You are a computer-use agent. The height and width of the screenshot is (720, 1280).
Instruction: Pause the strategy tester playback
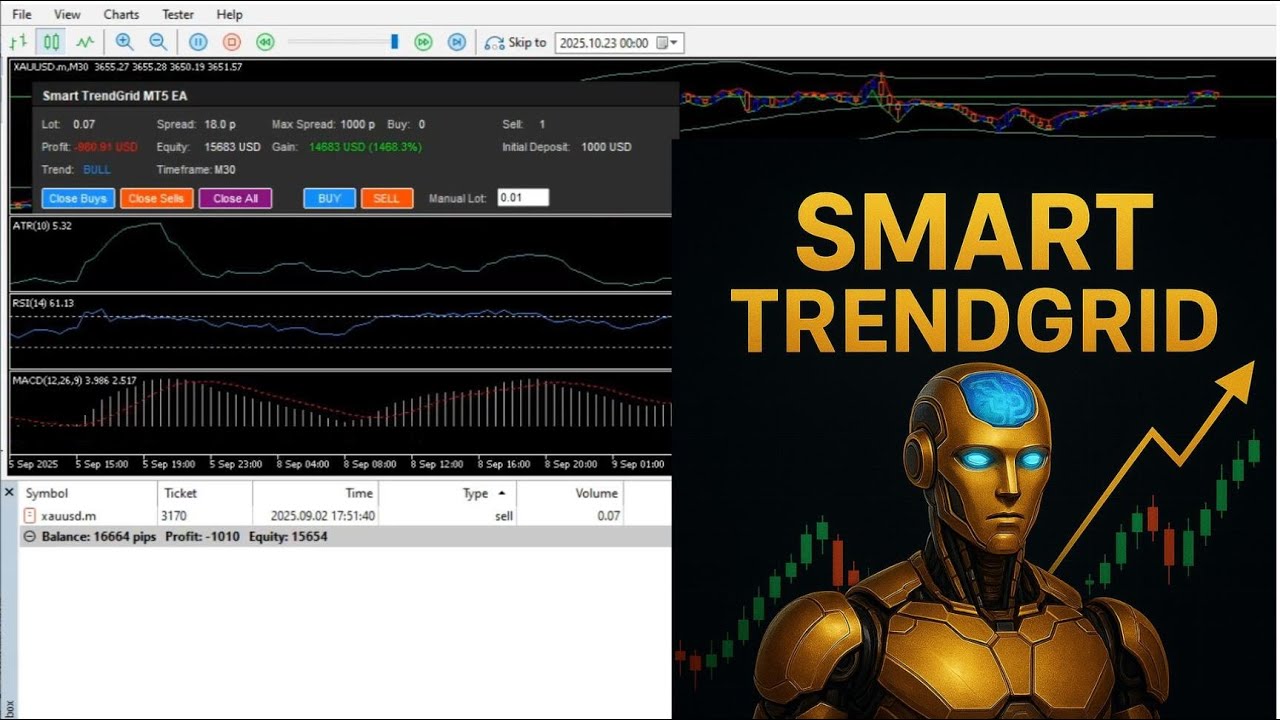[x=198, y=42]
